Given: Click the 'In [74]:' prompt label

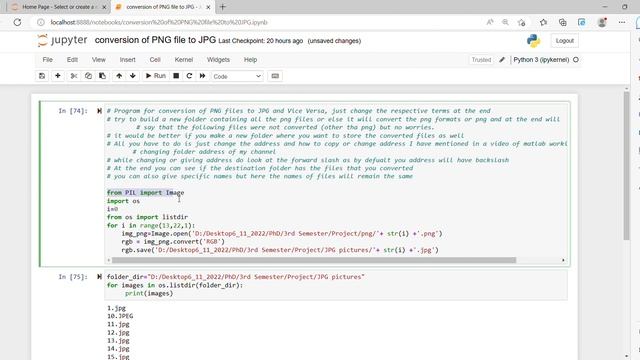Looking at the screenshot, I should click(x=73, y=111).
